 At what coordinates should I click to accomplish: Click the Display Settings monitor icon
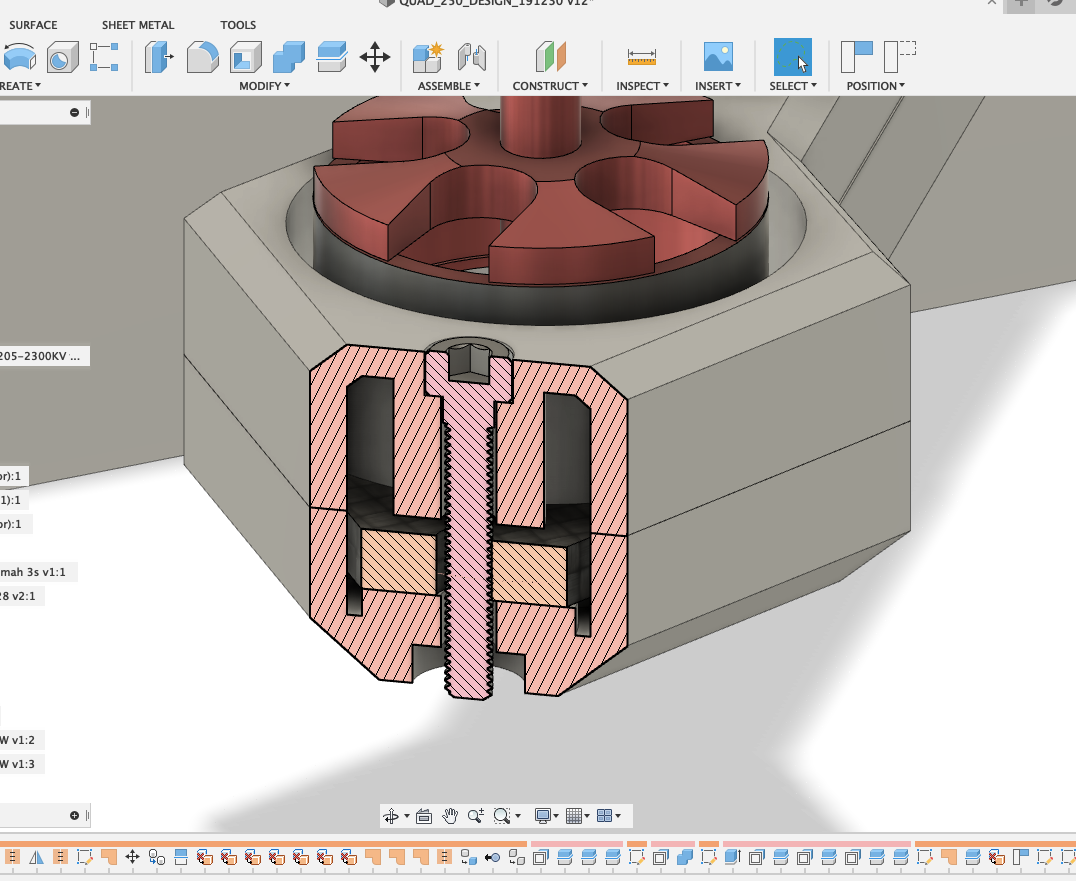[x=543, y=816]
